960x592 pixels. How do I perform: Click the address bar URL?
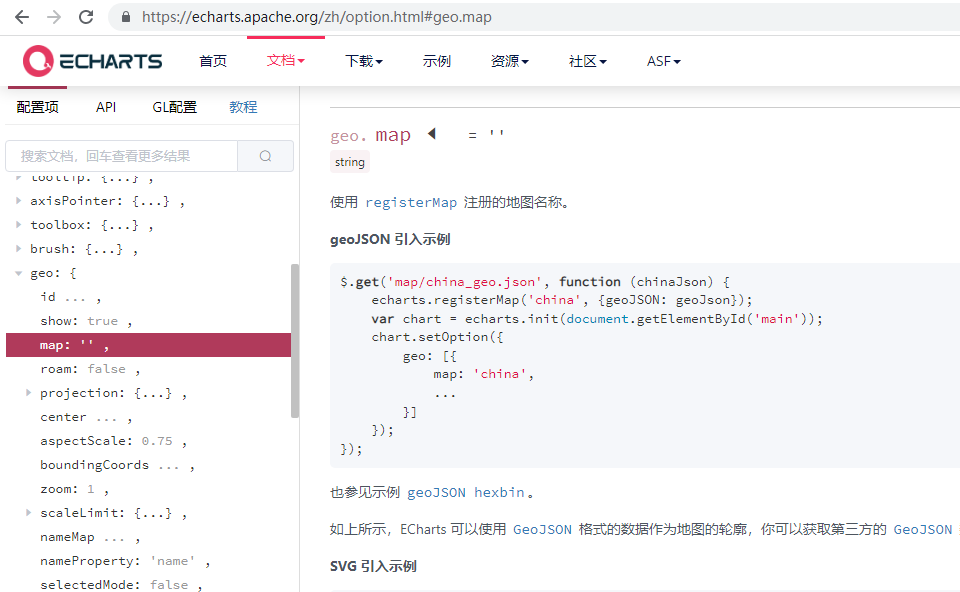[x=317, y=17]
